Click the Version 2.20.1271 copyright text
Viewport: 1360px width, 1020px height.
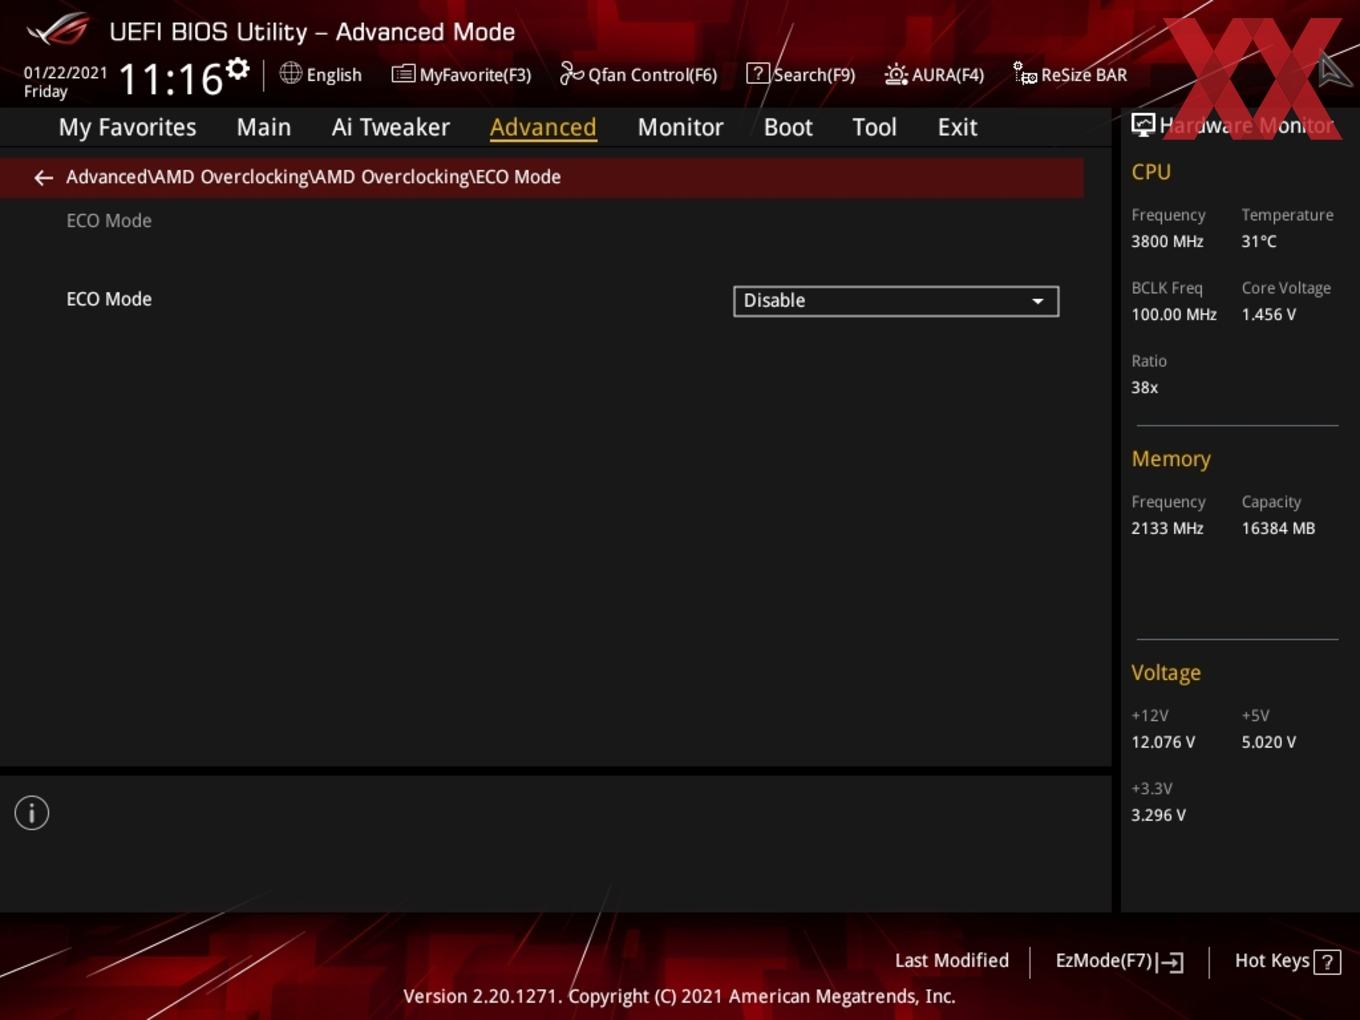pos(679,997)
